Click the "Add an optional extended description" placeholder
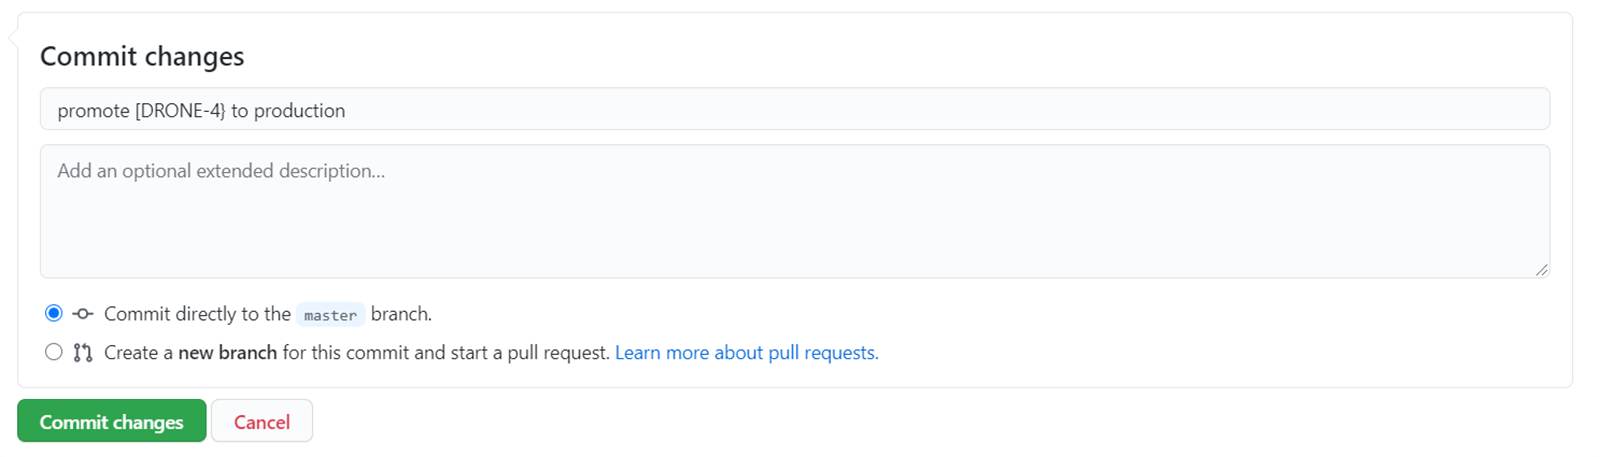Viewport: 1600px width, 457px height. 221,171
